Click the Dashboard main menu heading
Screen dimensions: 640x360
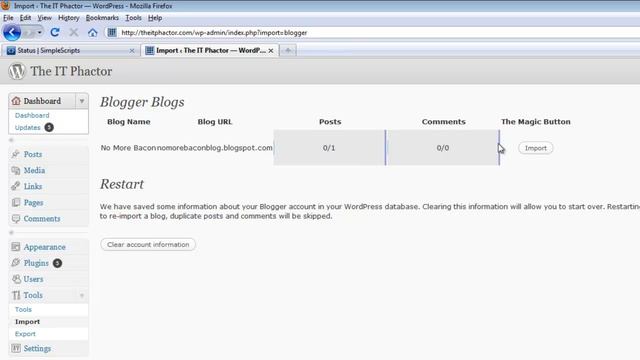pos(42,101)
